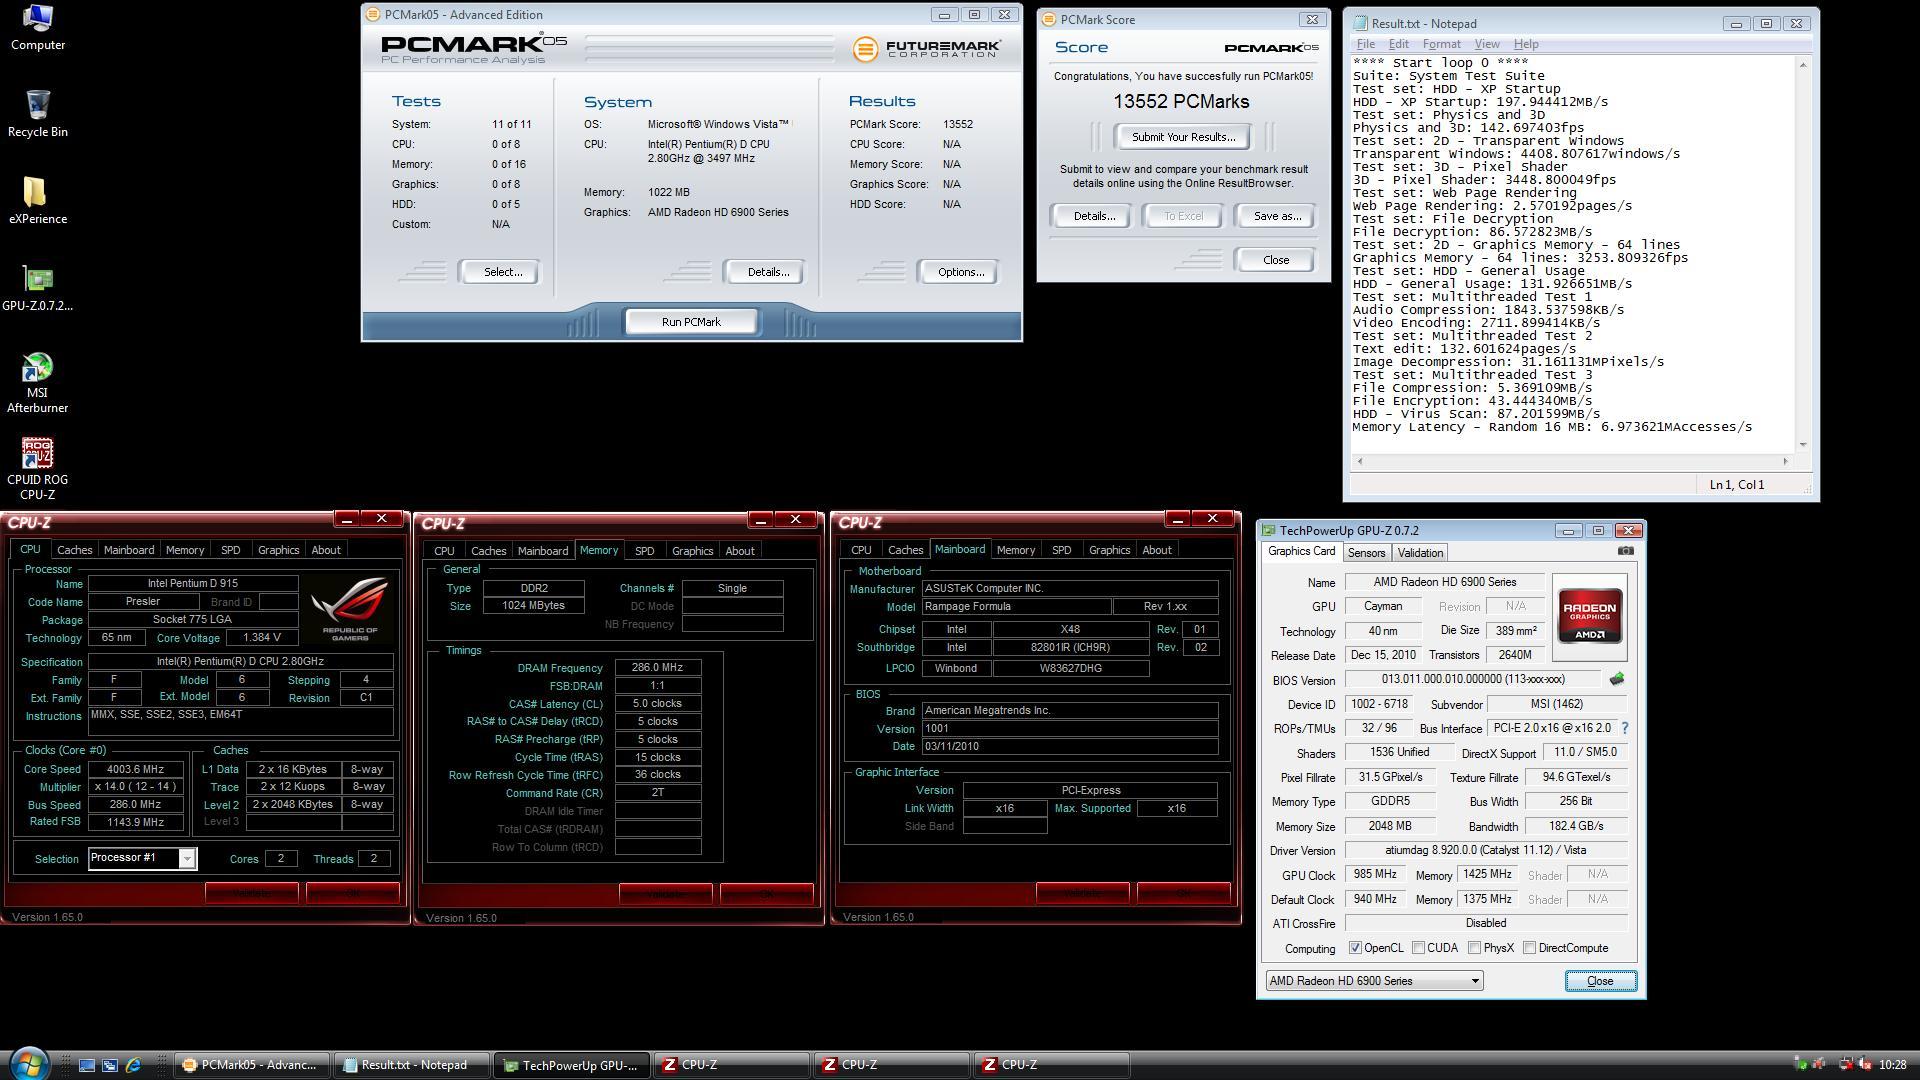The width and height of the screenshot is (1920, 1080).
Task: Click the Show Desktop quick launch icon
Action: coord(87,1065)
